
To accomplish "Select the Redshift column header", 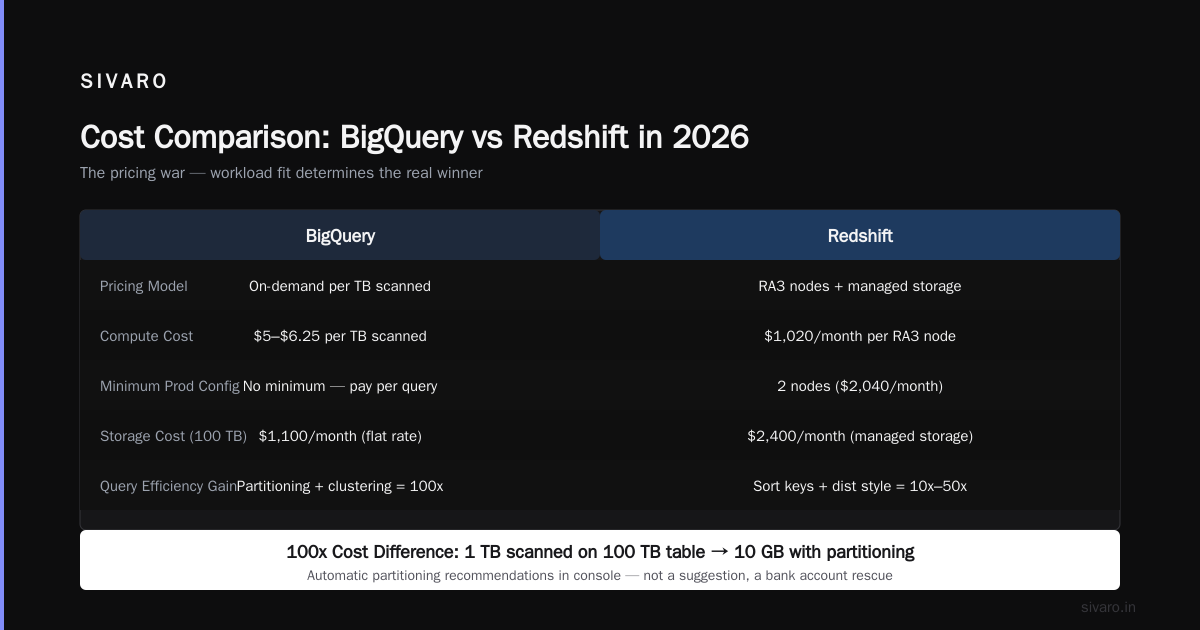I will (x=860, y=236).
